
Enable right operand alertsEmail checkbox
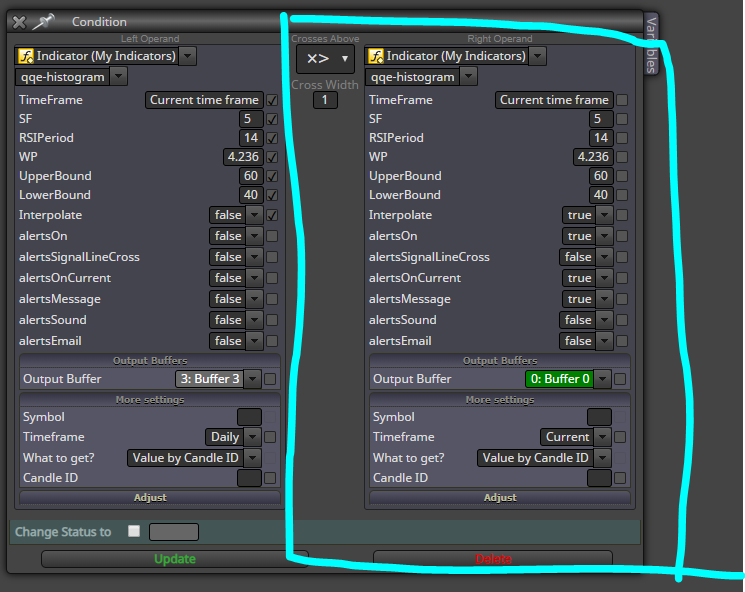pos(621,341)
